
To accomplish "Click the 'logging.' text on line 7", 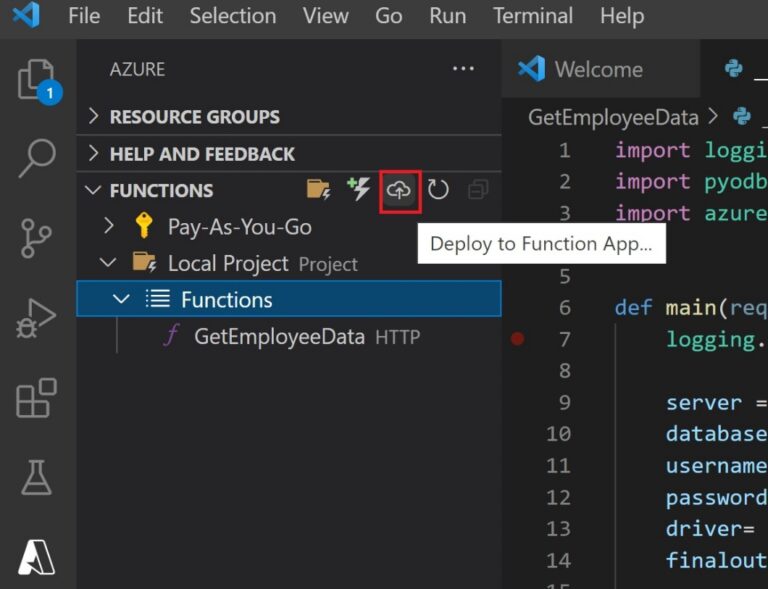I will [x=716, y=340].
